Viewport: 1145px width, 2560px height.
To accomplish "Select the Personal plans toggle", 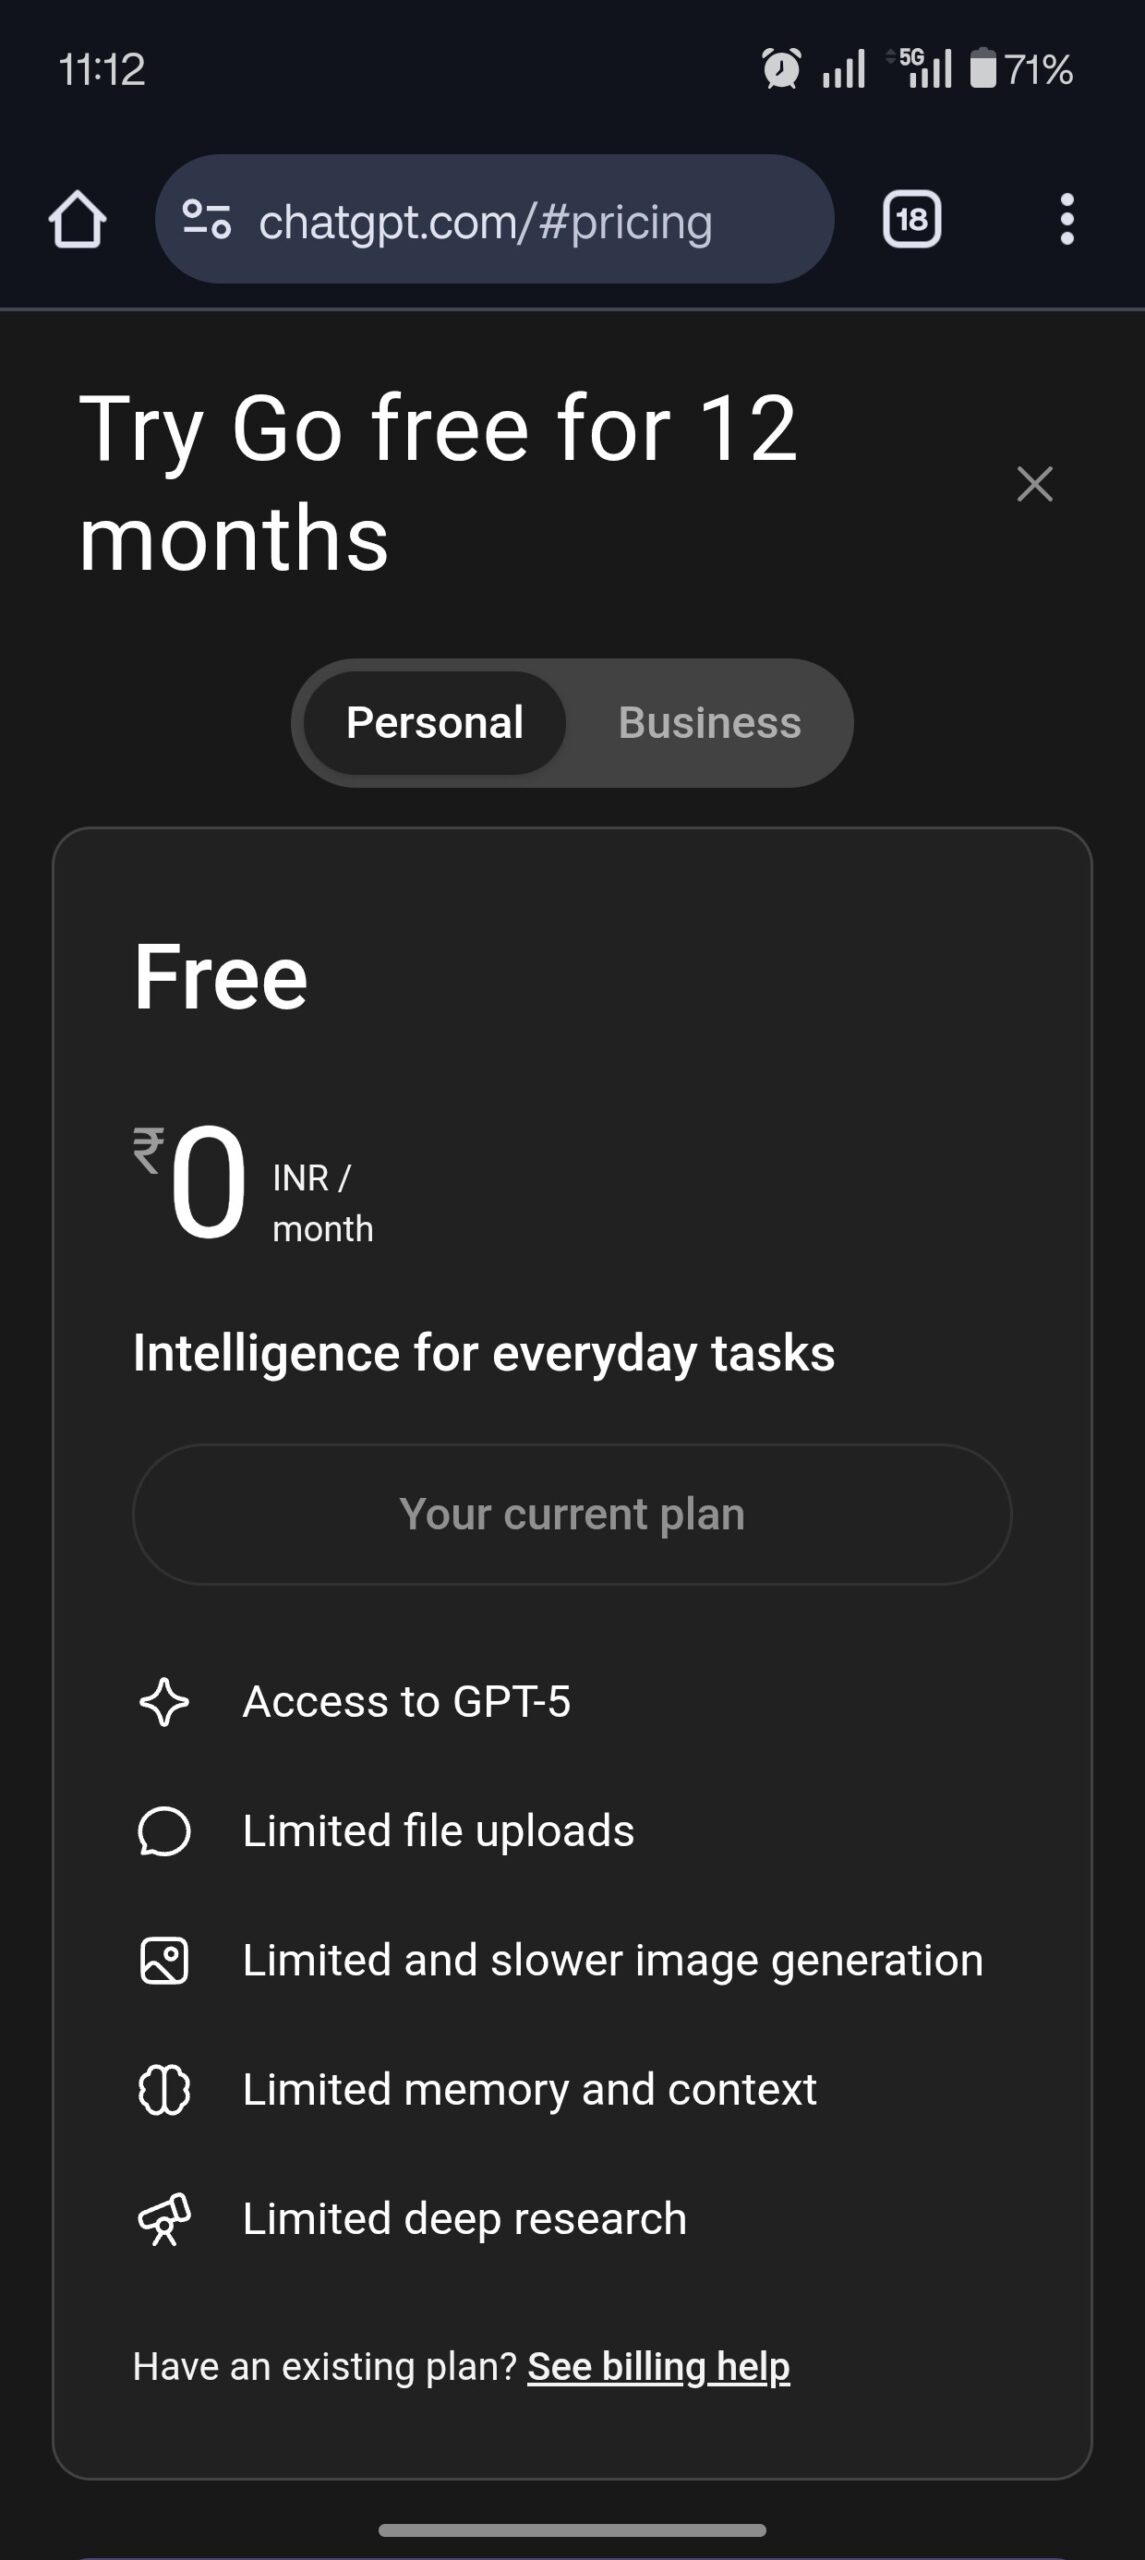I will click(x=436, y=723).
